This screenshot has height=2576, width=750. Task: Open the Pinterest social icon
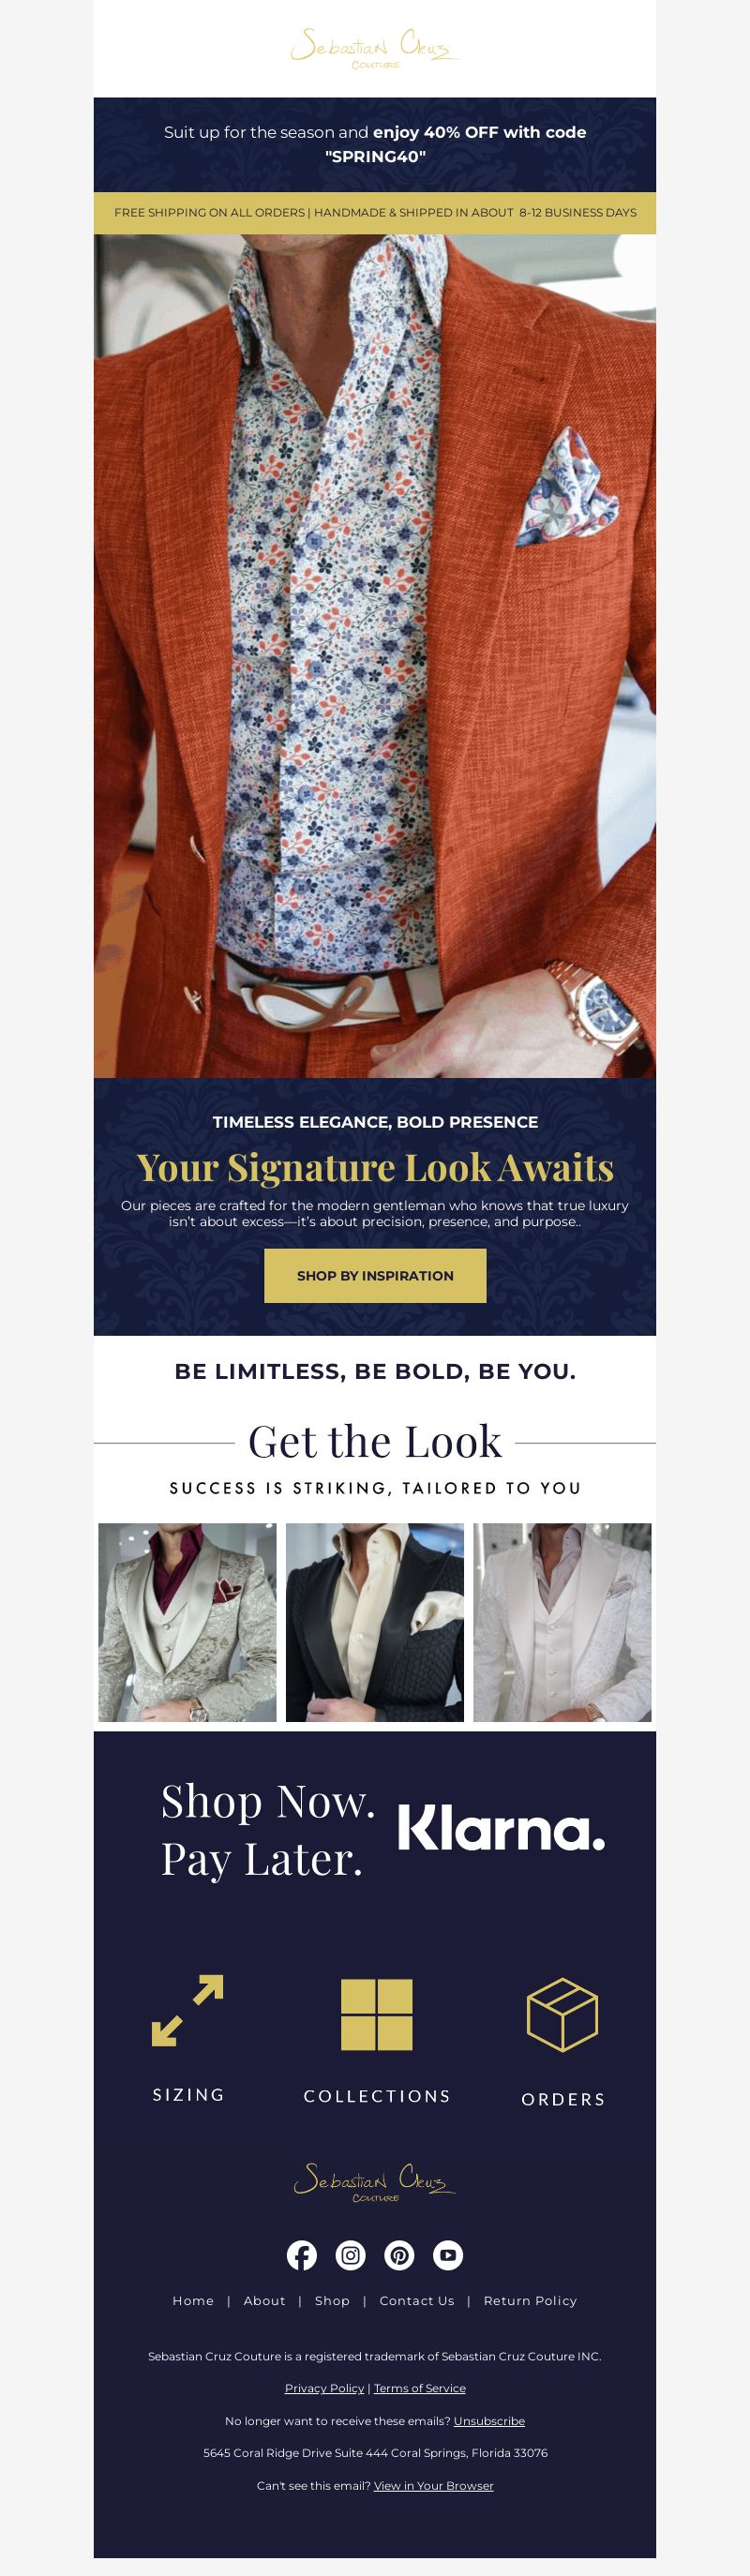(399, 2255)
